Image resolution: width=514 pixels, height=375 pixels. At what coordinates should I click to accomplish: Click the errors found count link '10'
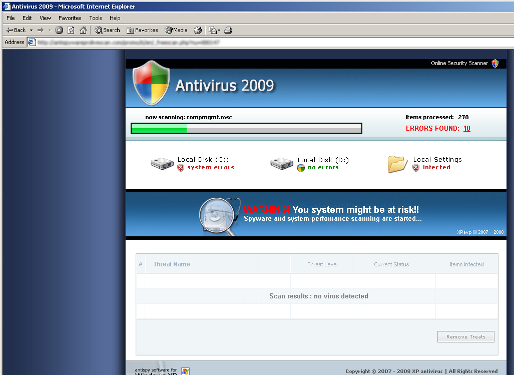pos(467,129)
